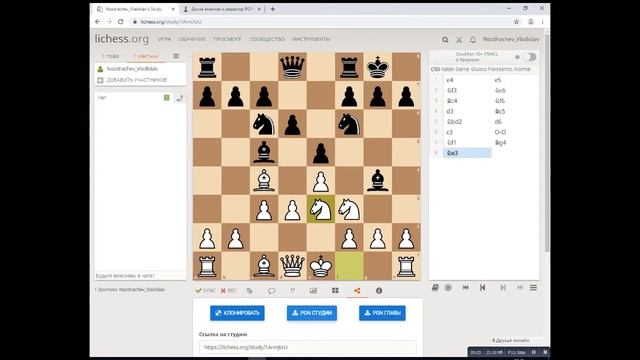This screenshot has width=640, height=360.
Task: Click the browser address bar
Action: coord(322,22)
